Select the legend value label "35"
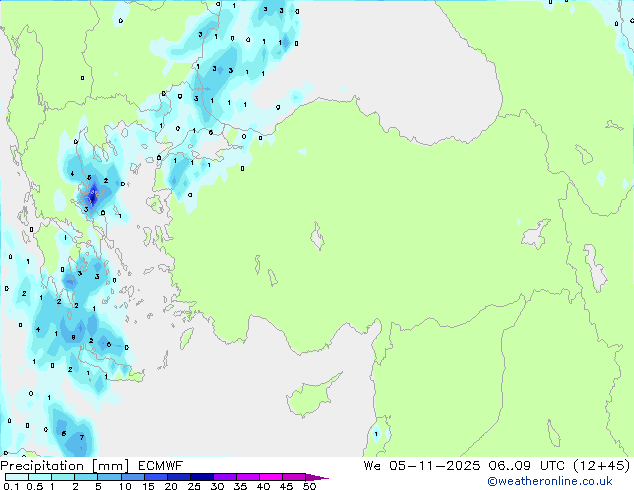 pyautogui.click(x=240, y=486)
